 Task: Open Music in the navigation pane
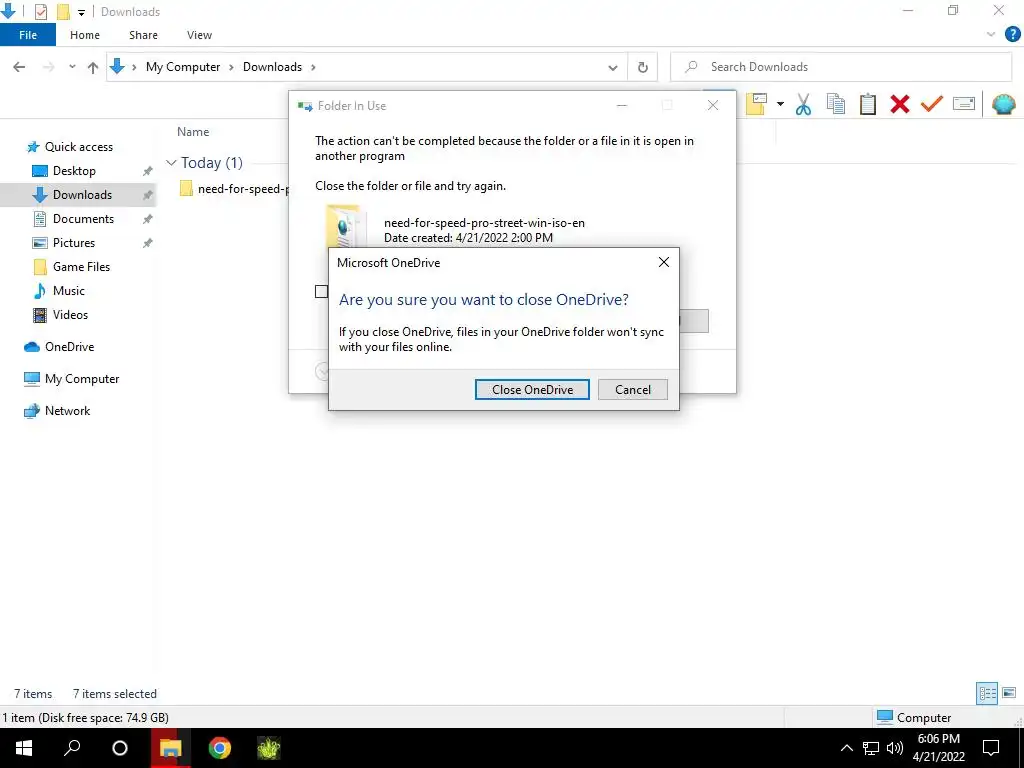click(x=69, y=291)
